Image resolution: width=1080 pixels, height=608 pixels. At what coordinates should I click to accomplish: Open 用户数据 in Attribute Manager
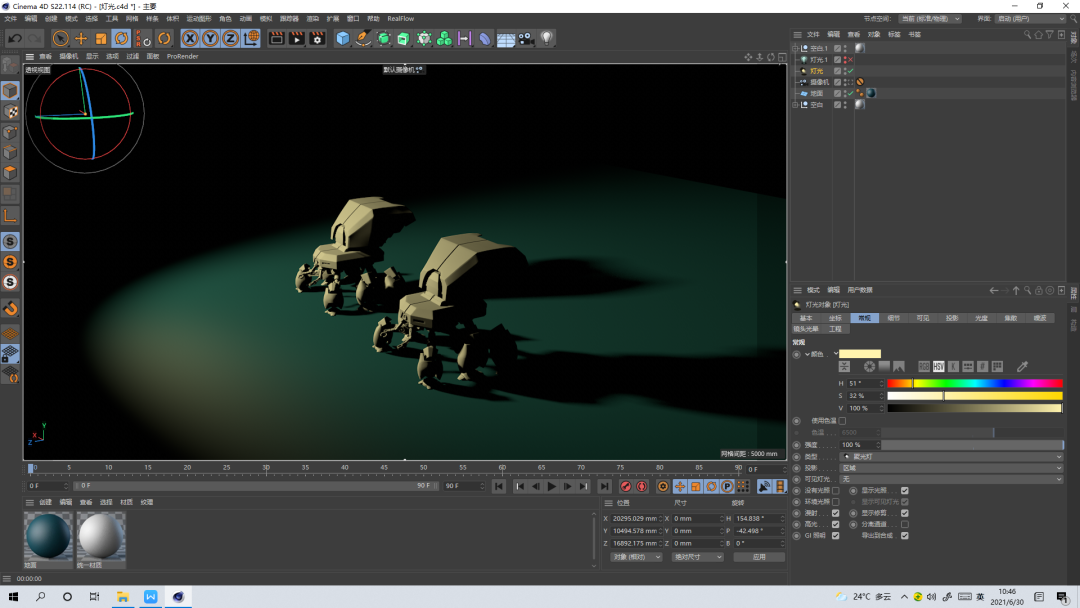(860, 291)
